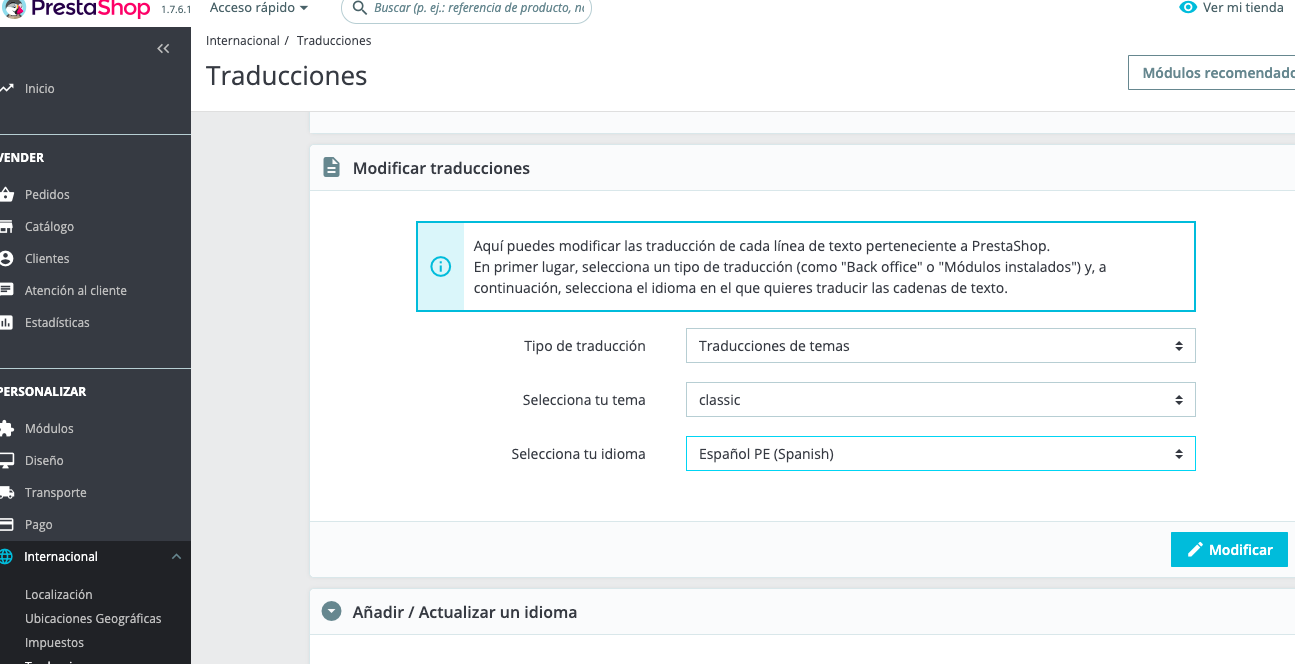The width and height of the screenshot is (1295, 664).
Task: Click the round arrow icon beside Añadir / Actualizar un idioma
Action: [x=331, y=611]
